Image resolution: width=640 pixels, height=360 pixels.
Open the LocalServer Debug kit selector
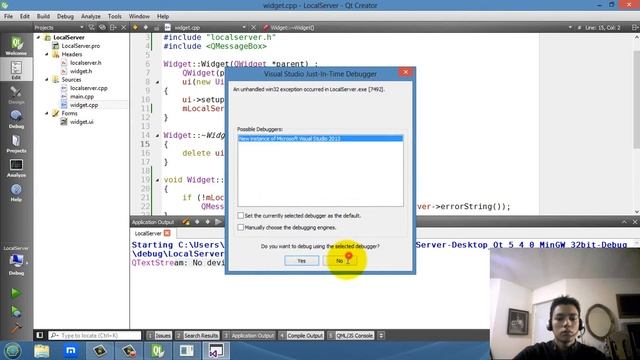coord(16,261)
